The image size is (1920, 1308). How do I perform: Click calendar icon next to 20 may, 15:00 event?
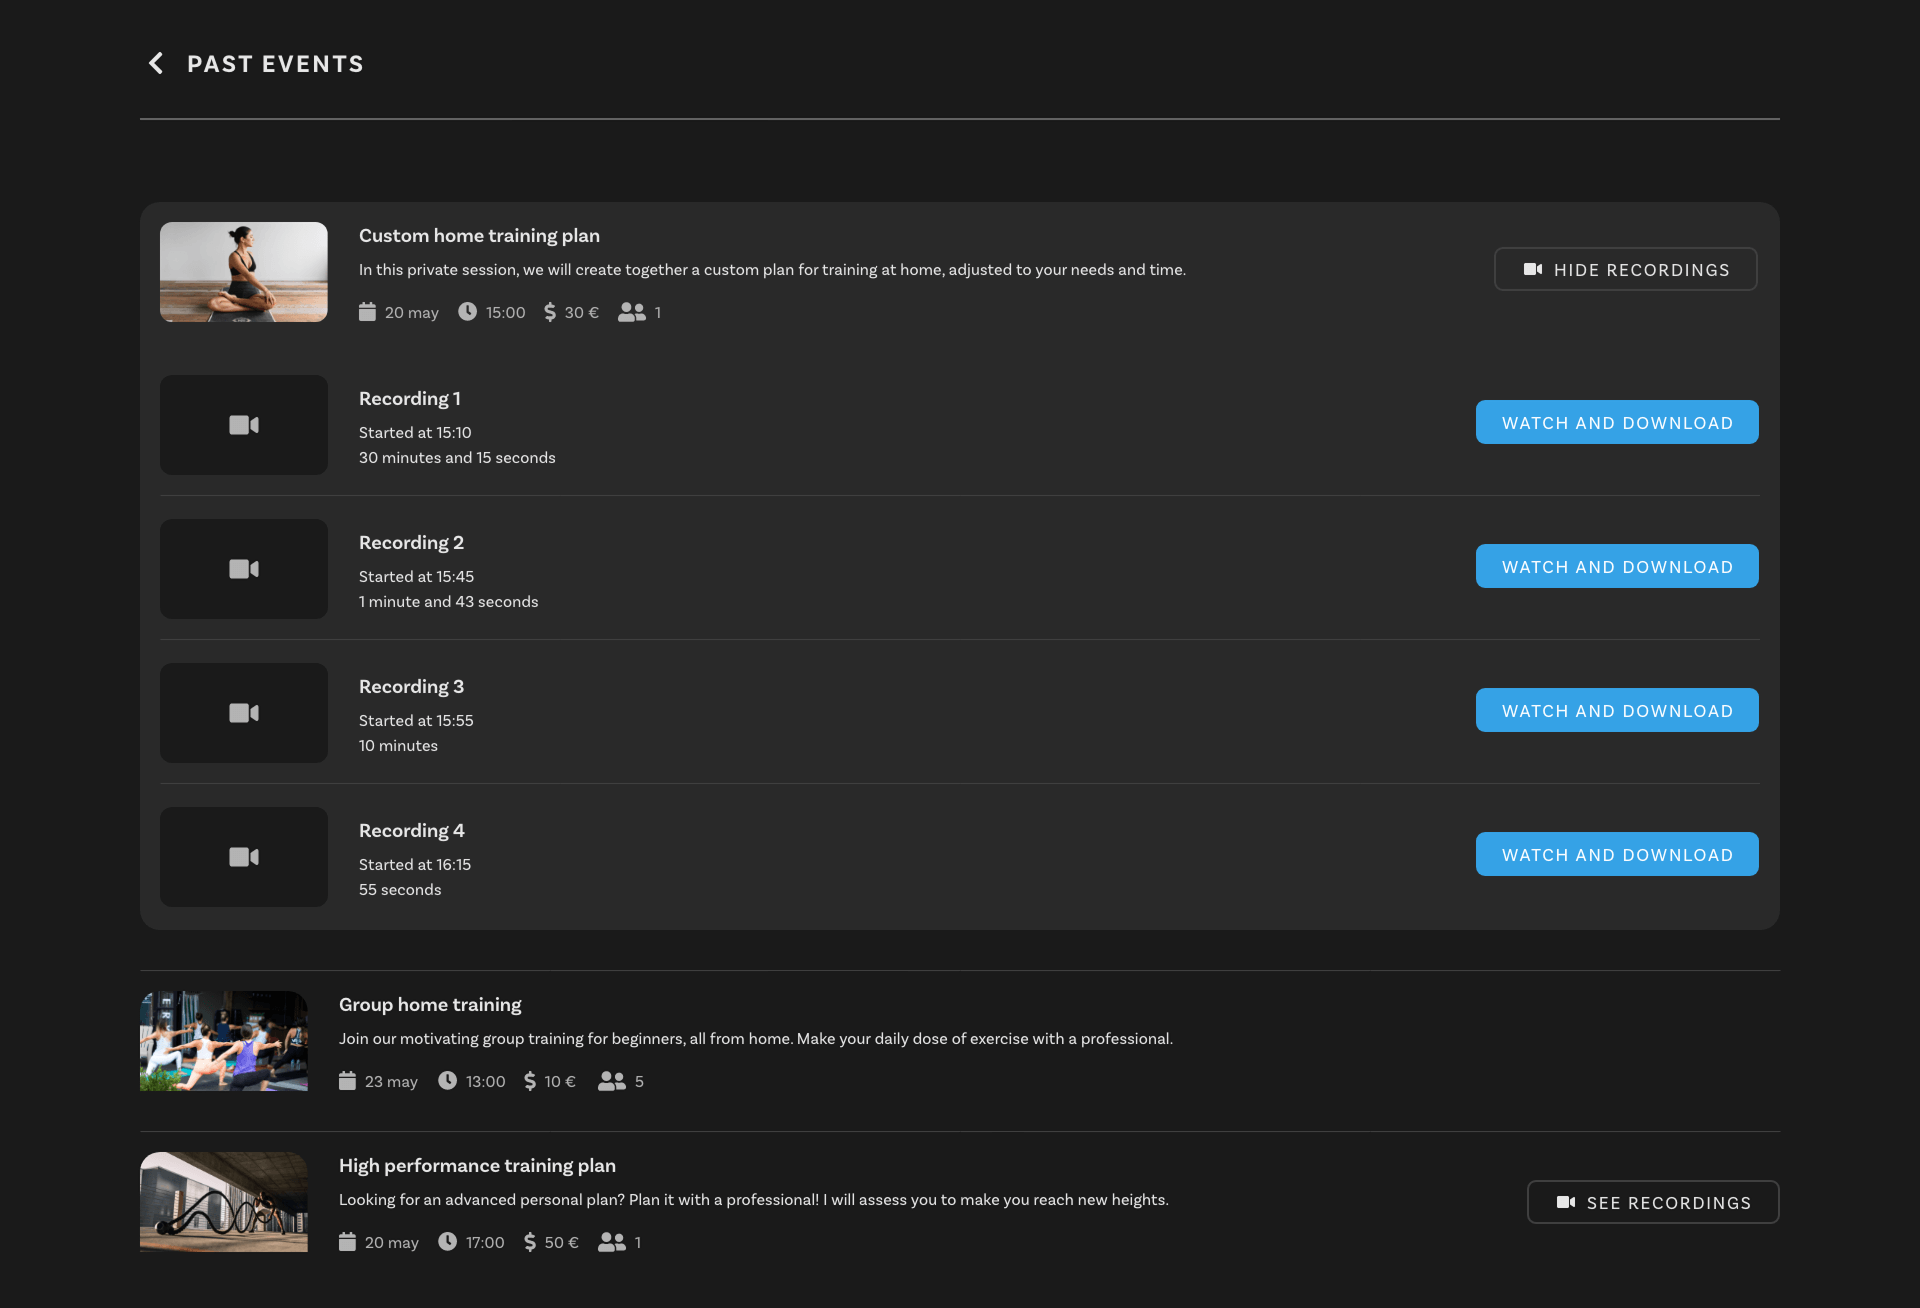pyautogui.click(x=367, y=312)
